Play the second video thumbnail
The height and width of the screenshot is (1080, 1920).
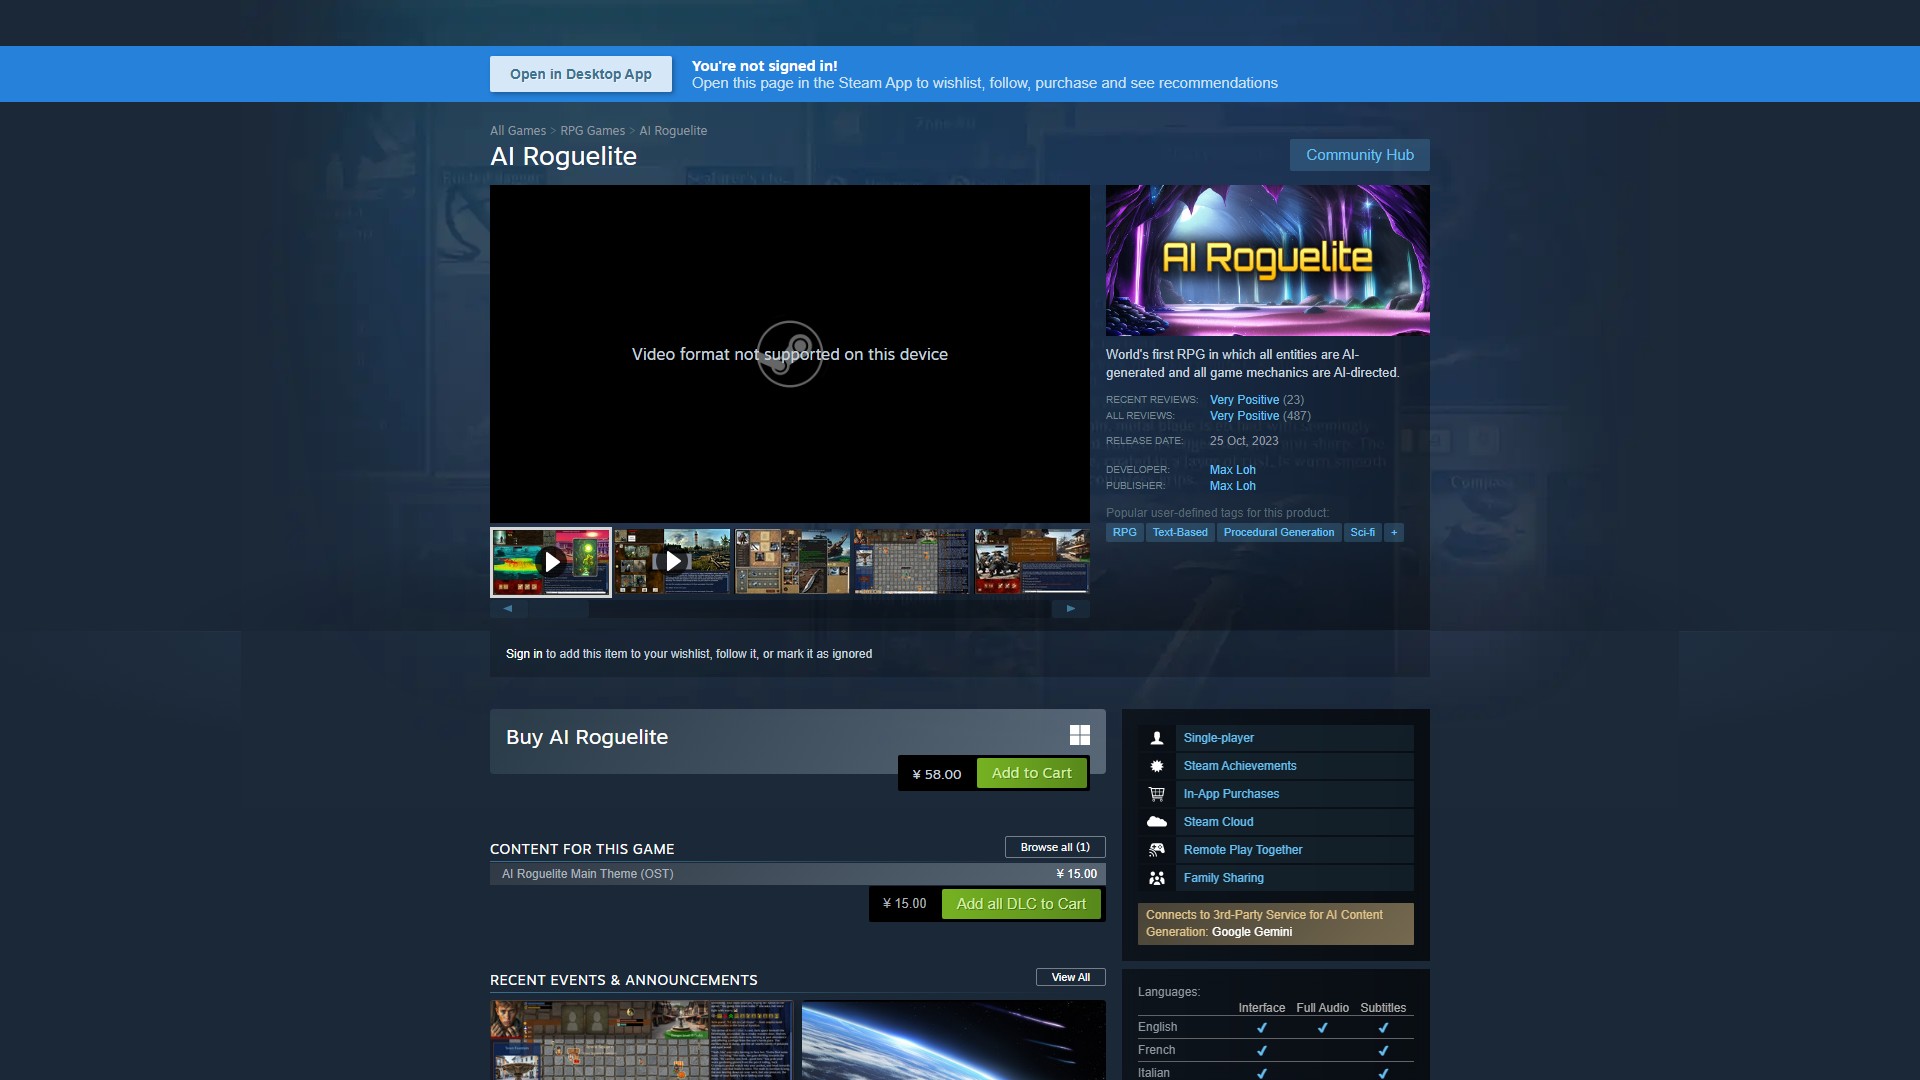673,561
